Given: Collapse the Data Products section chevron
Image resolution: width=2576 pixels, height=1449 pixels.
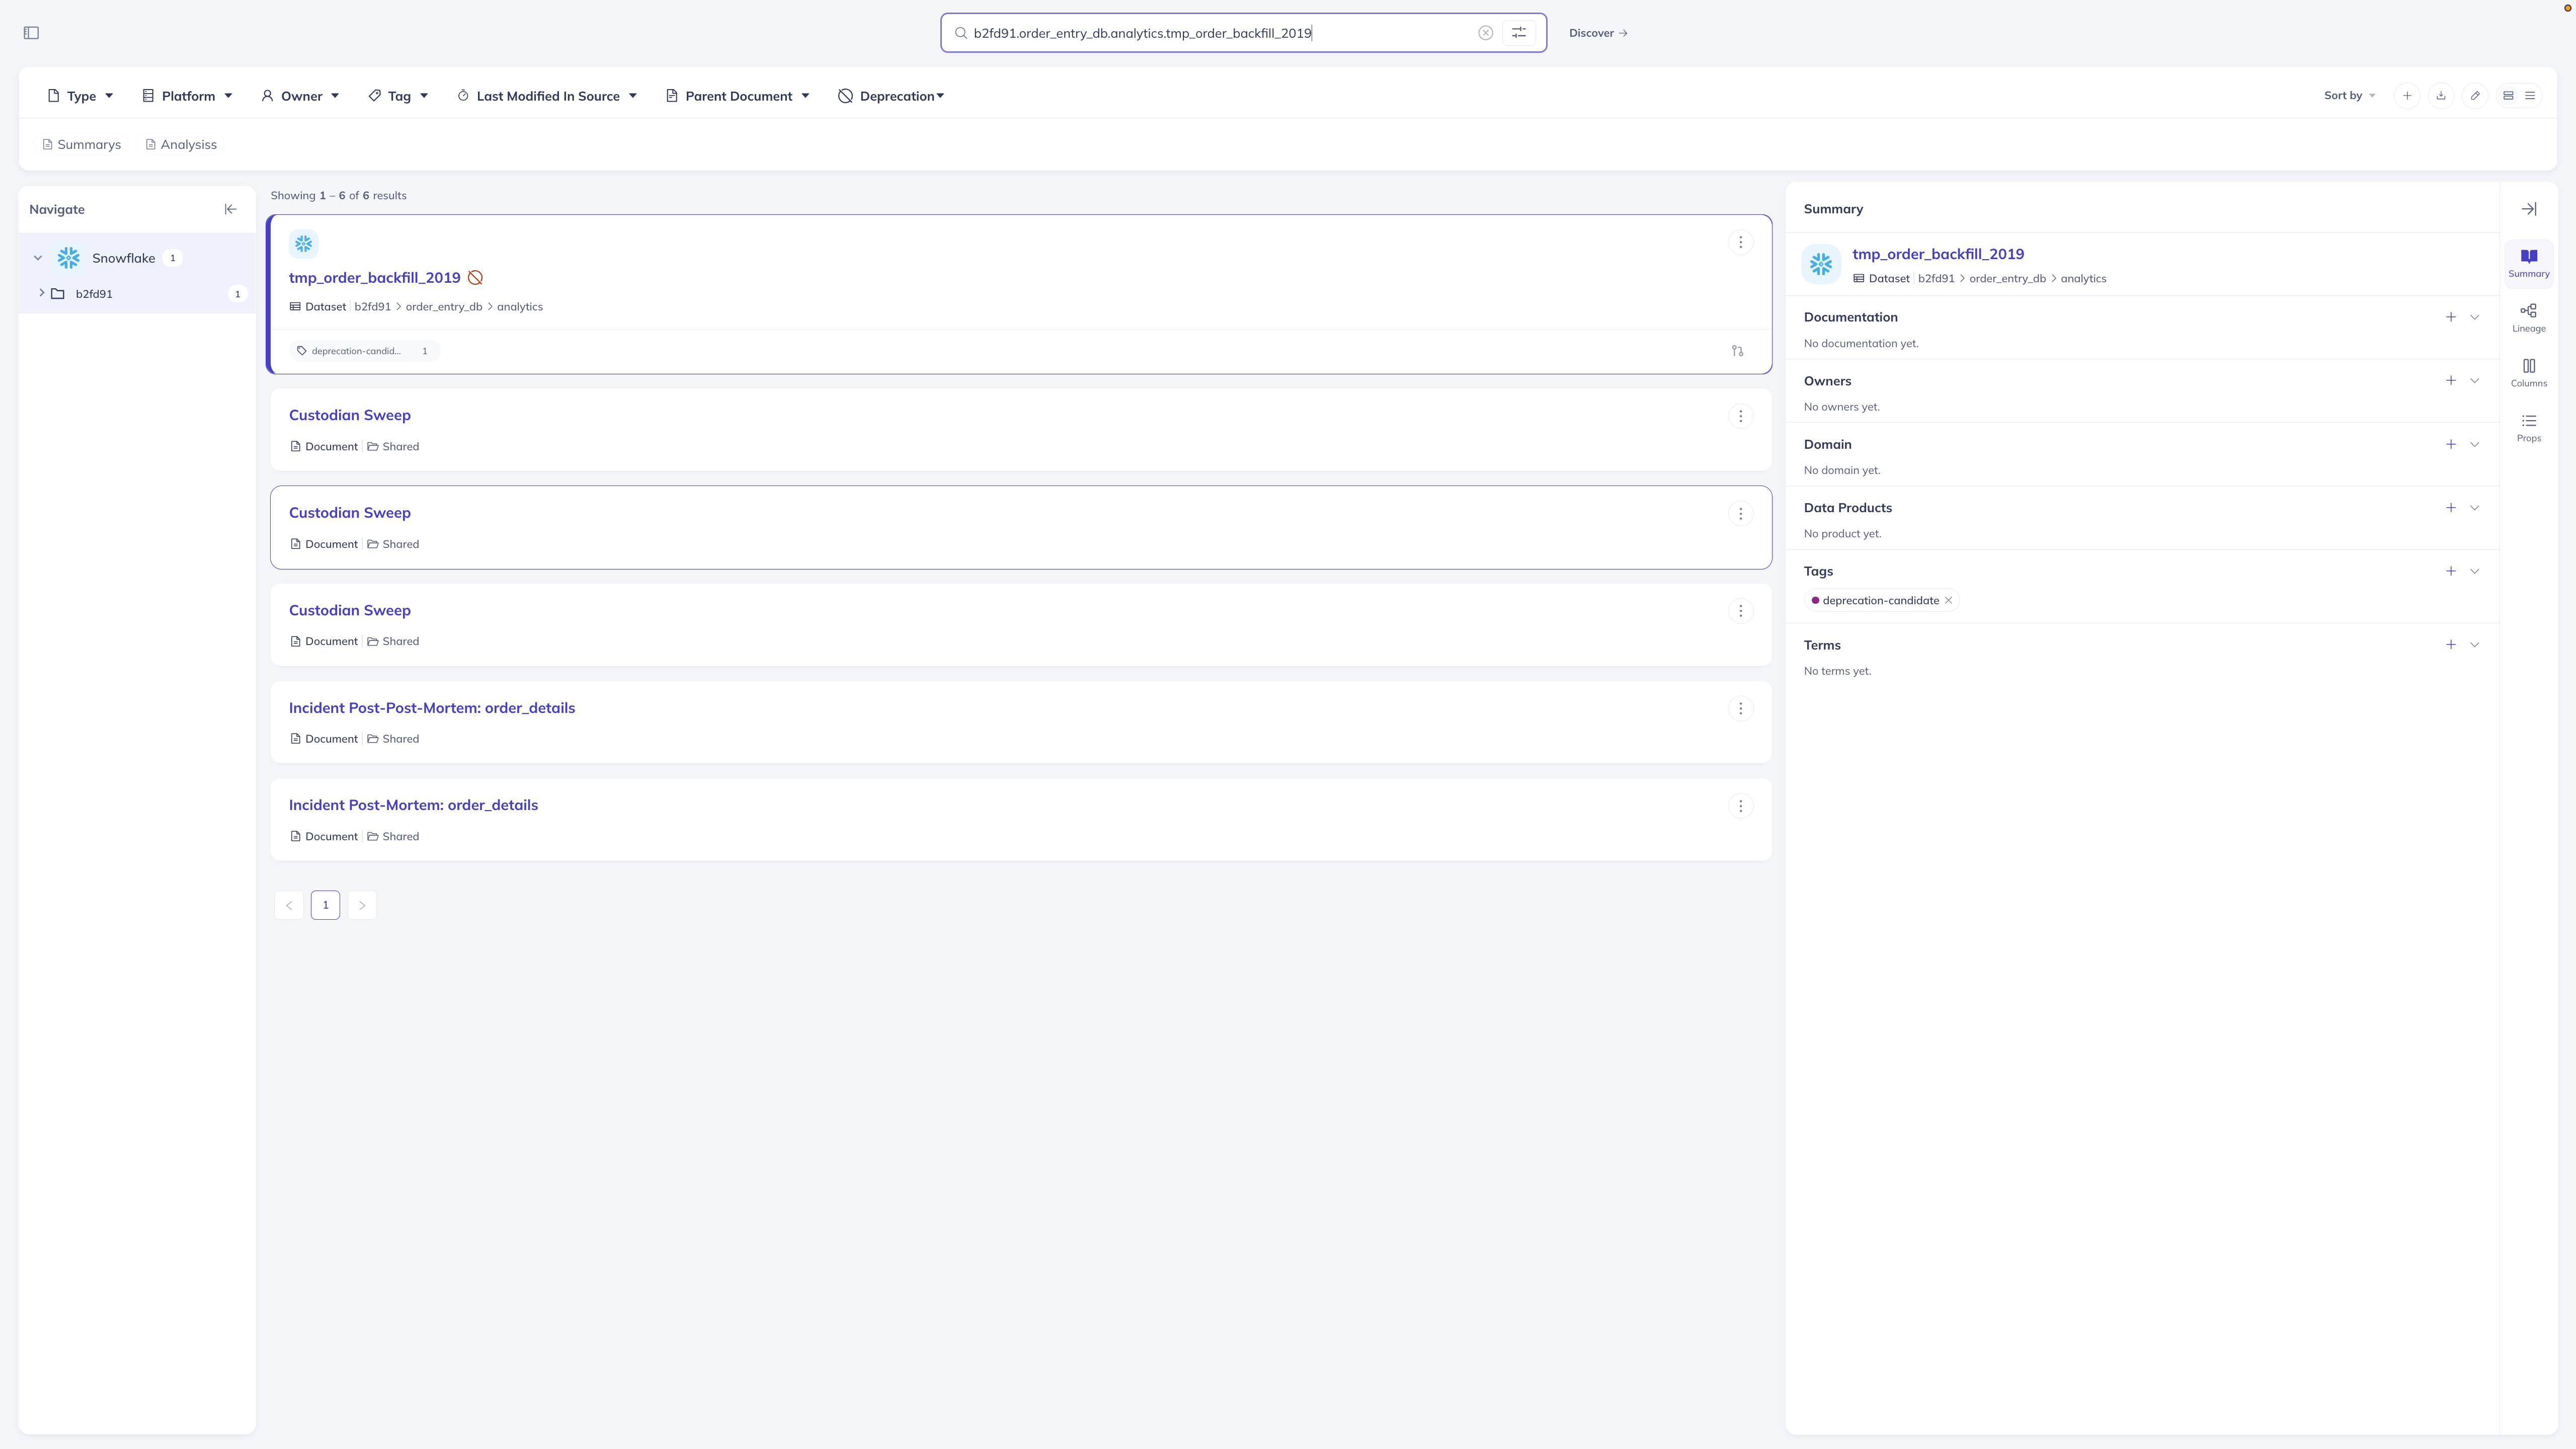Looking at the screenshot, I should [2475, 508].
